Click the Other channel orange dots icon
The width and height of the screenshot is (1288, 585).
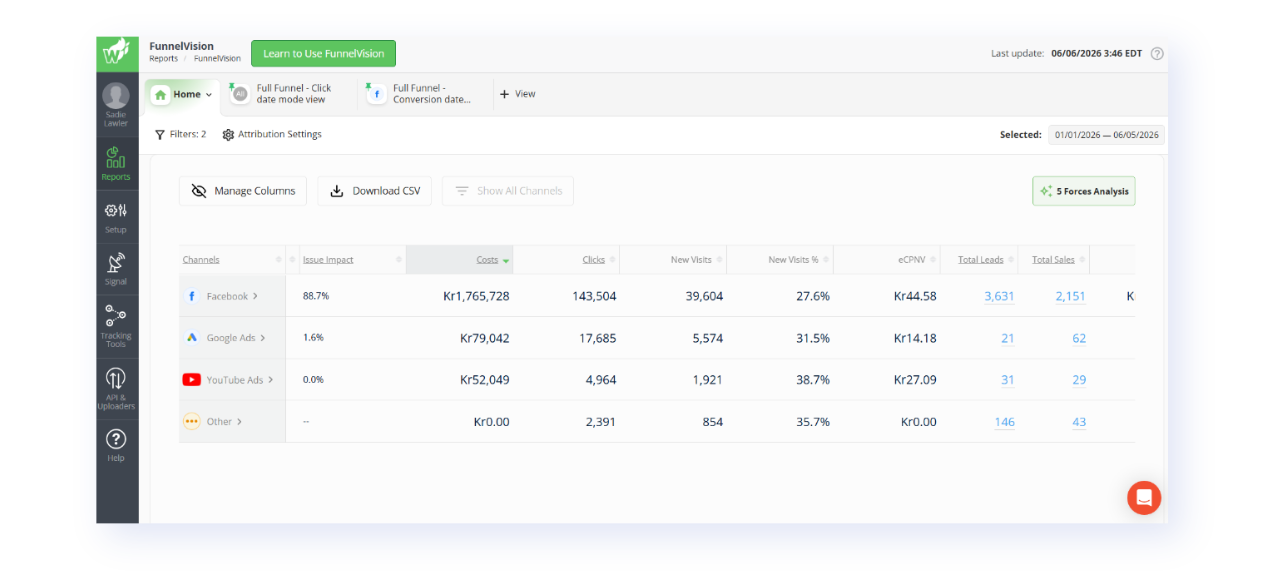191,422
